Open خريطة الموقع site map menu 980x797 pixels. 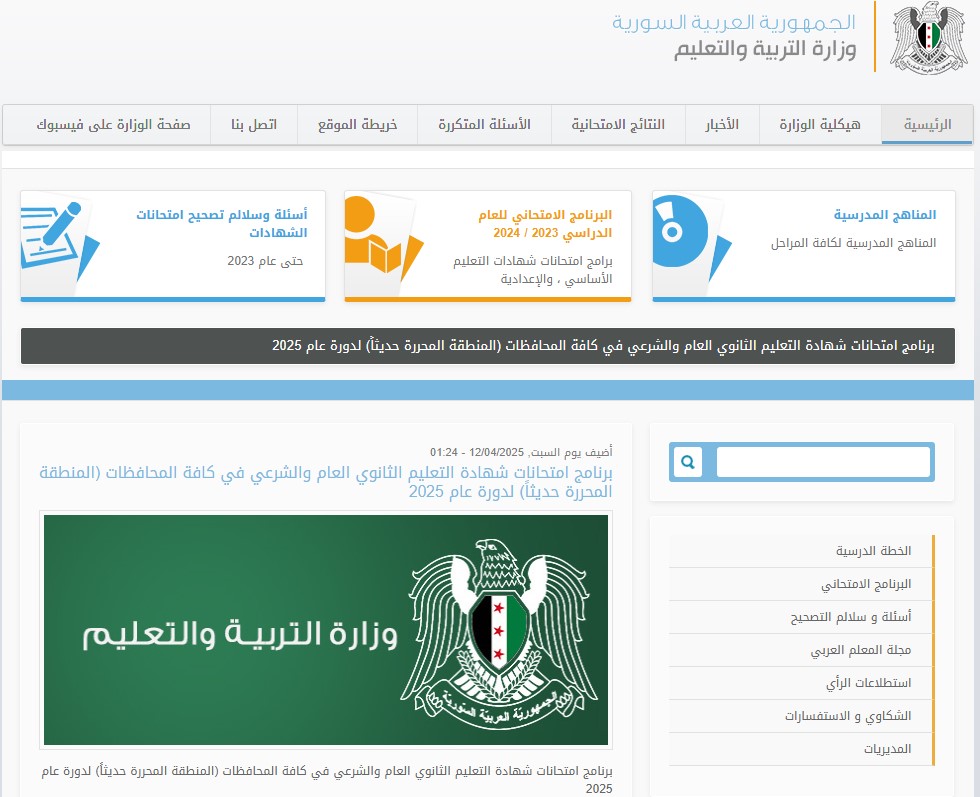point(358,124)
